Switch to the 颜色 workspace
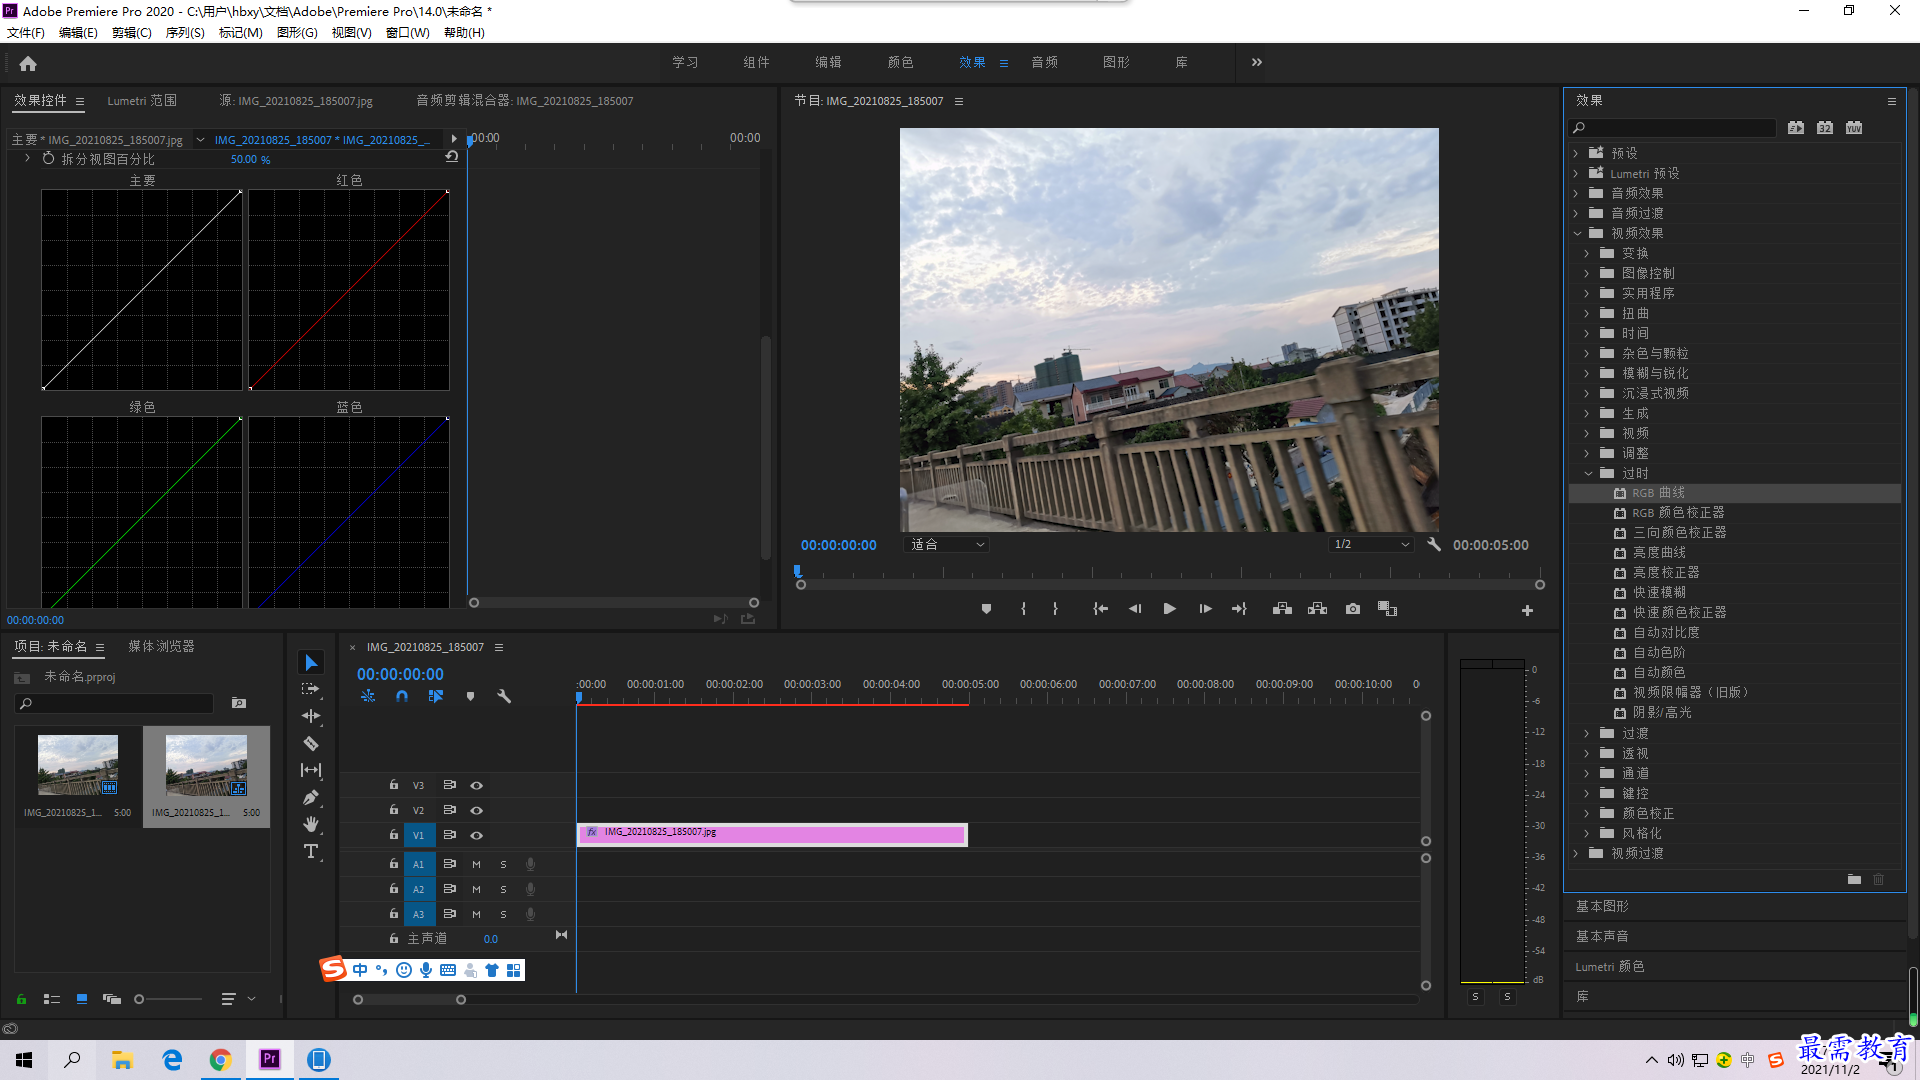The image size is (1920, 1080). click(900, 62)
